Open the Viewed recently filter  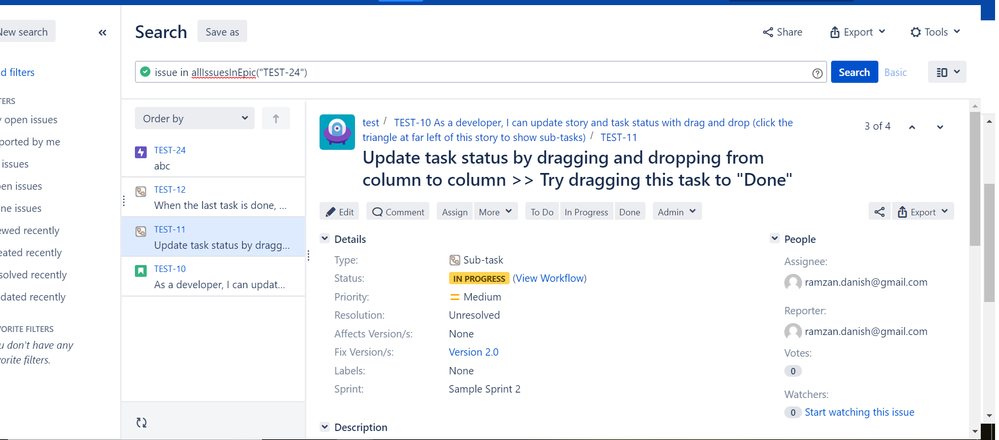(x=29, y=231)
